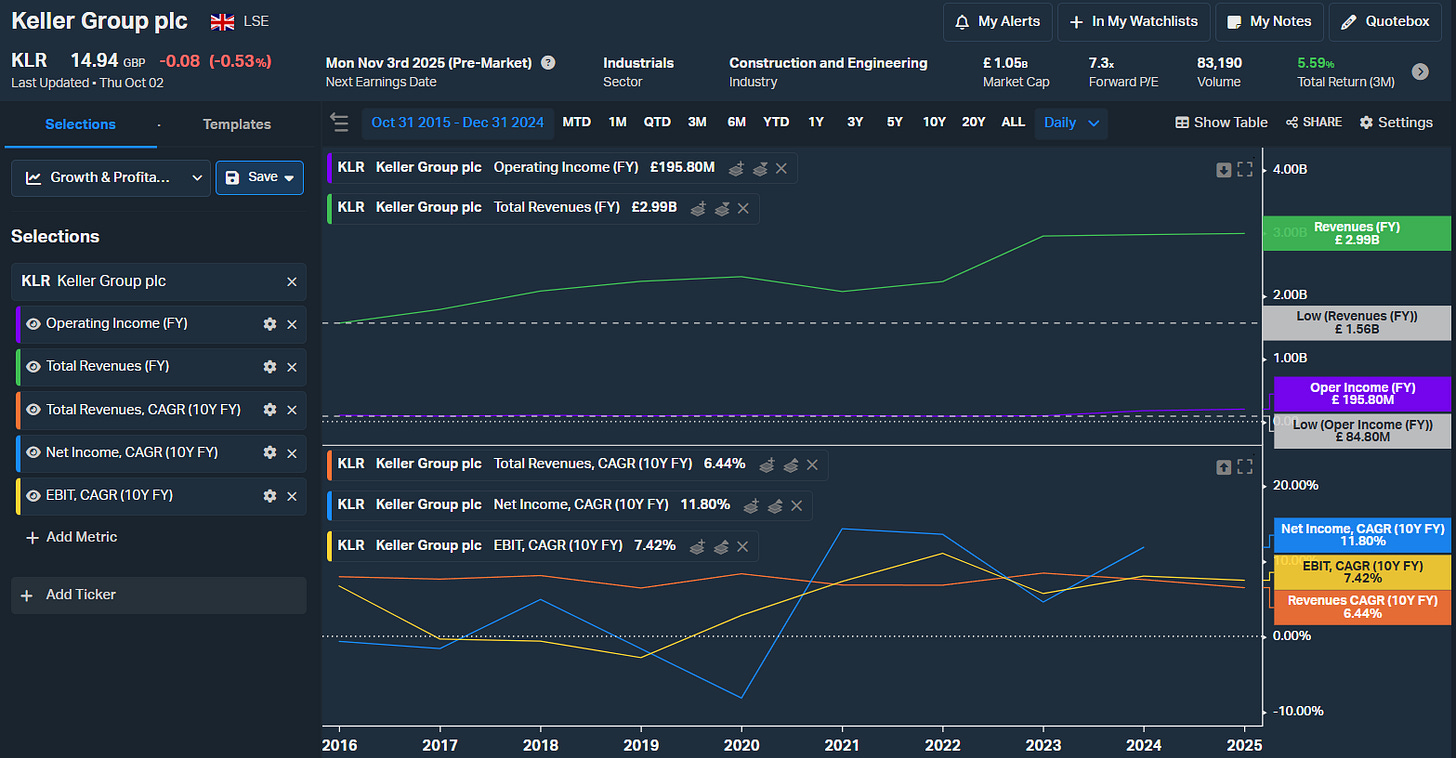Expand the upper chart to fullscreen

point(1245,170)
